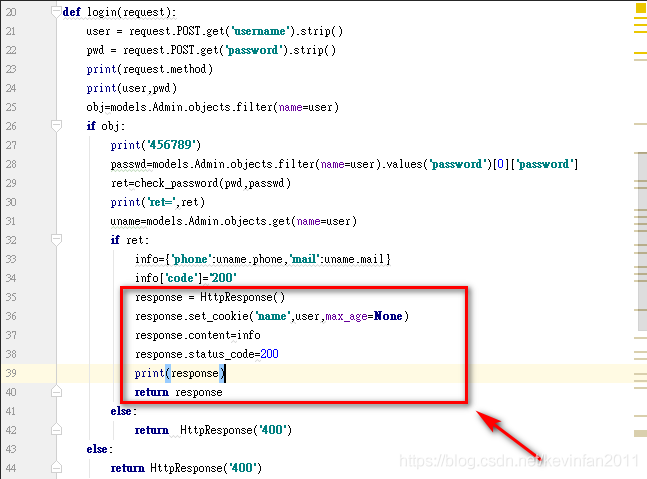Click fold end marker on line 40
Viewport: 647px width, 479px height.
click(57, 392)
